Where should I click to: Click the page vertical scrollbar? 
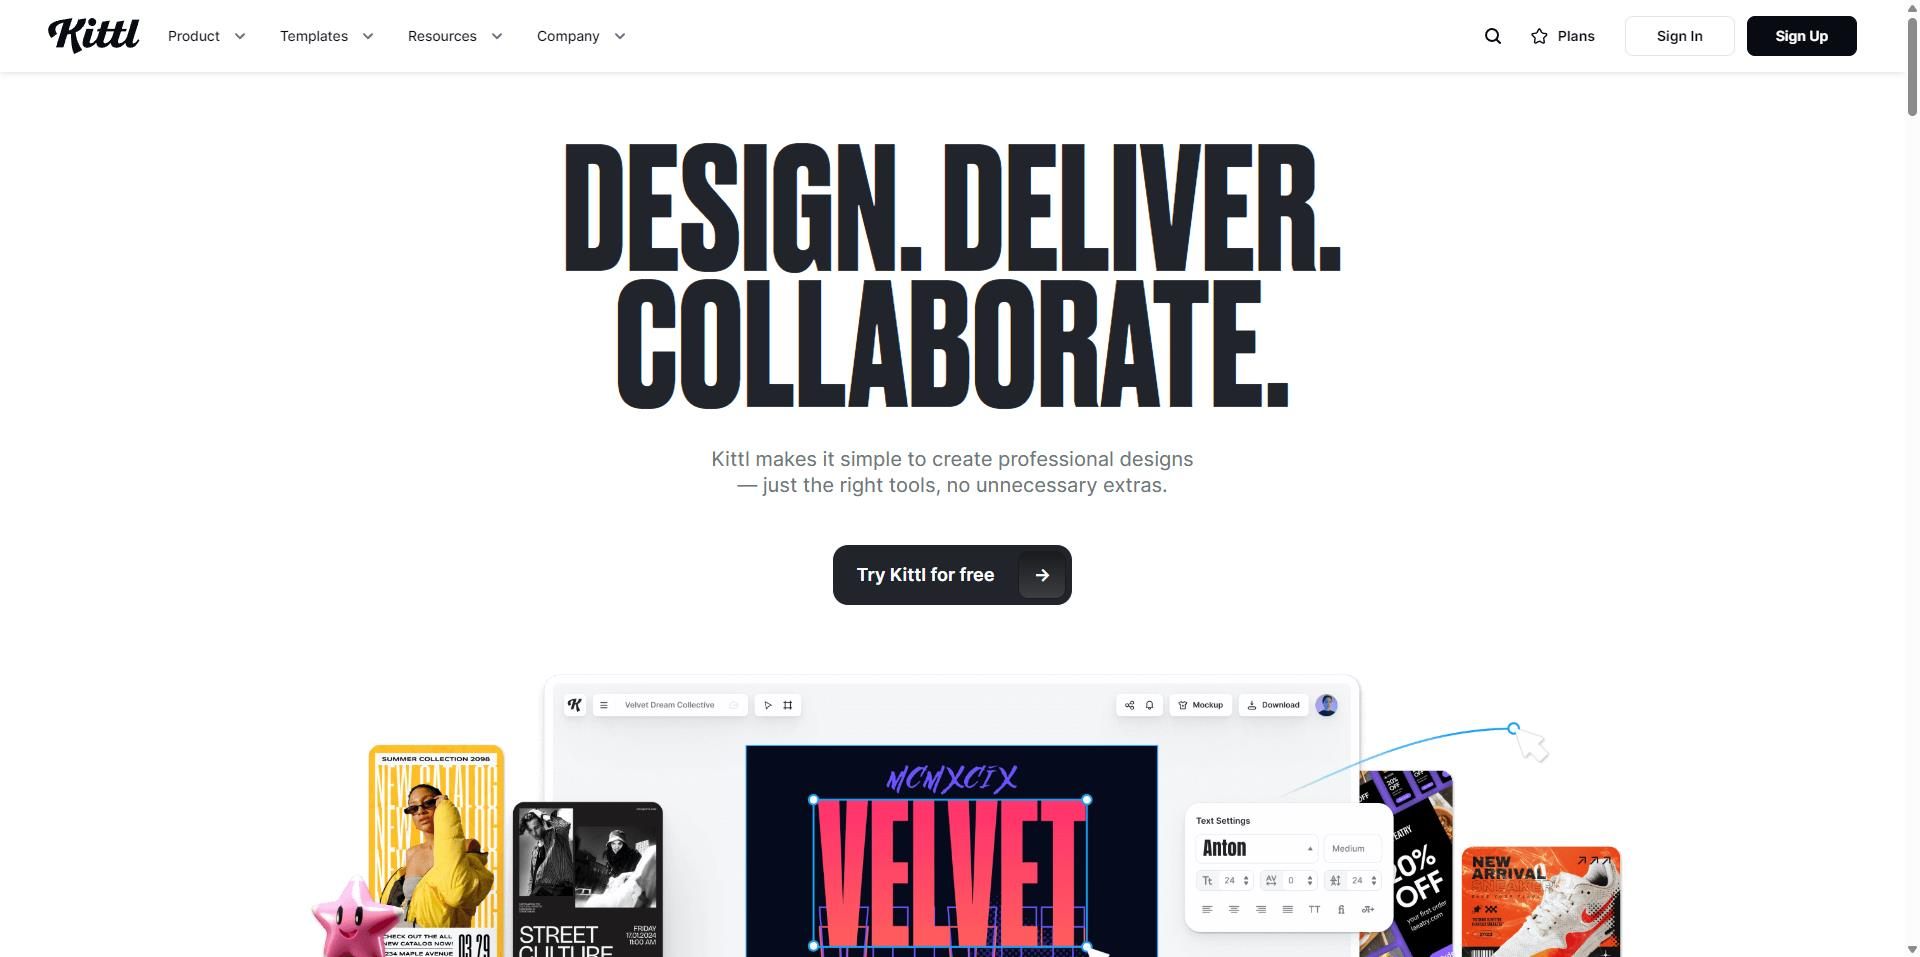[x=1912, y=478]
